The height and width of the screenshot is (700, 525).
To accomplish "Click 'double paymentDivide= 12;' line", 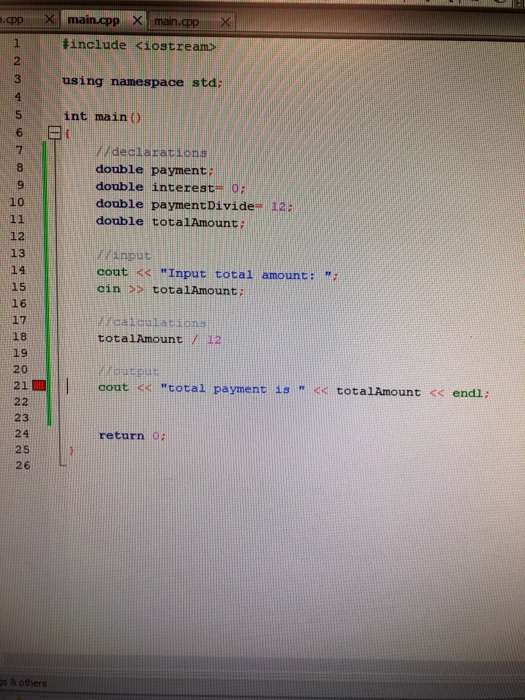I will (194, 205).
